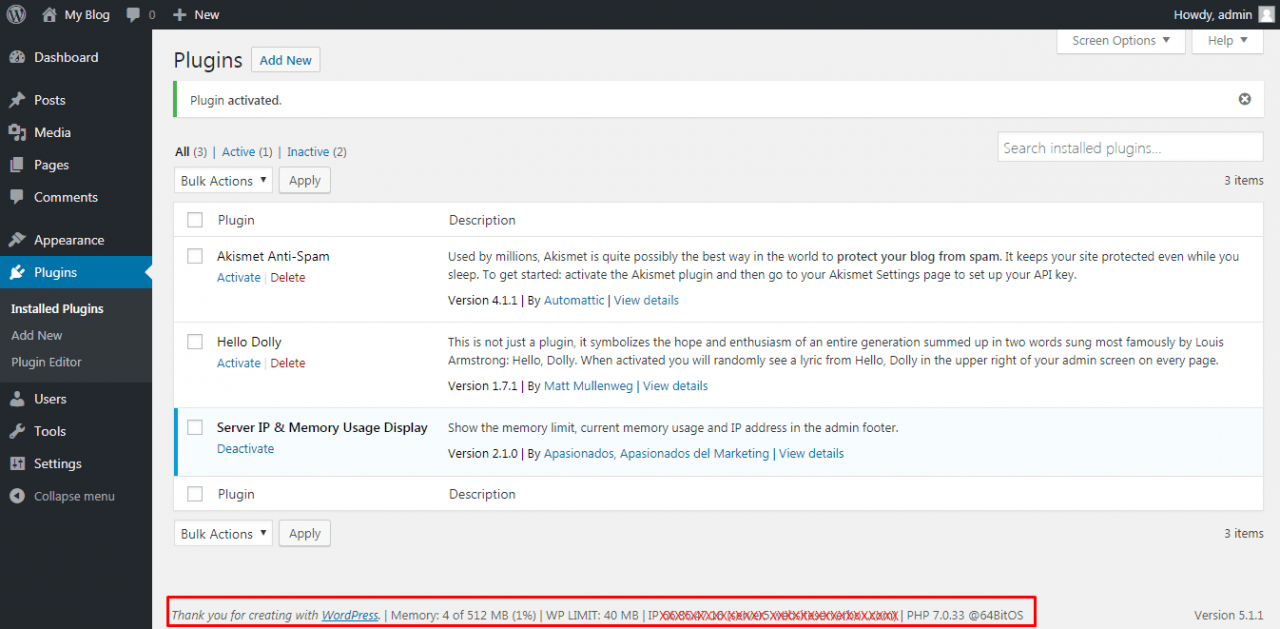Click the plus New icon in admin bar
Screen dimensions: 1280x629
coord(179,15)
